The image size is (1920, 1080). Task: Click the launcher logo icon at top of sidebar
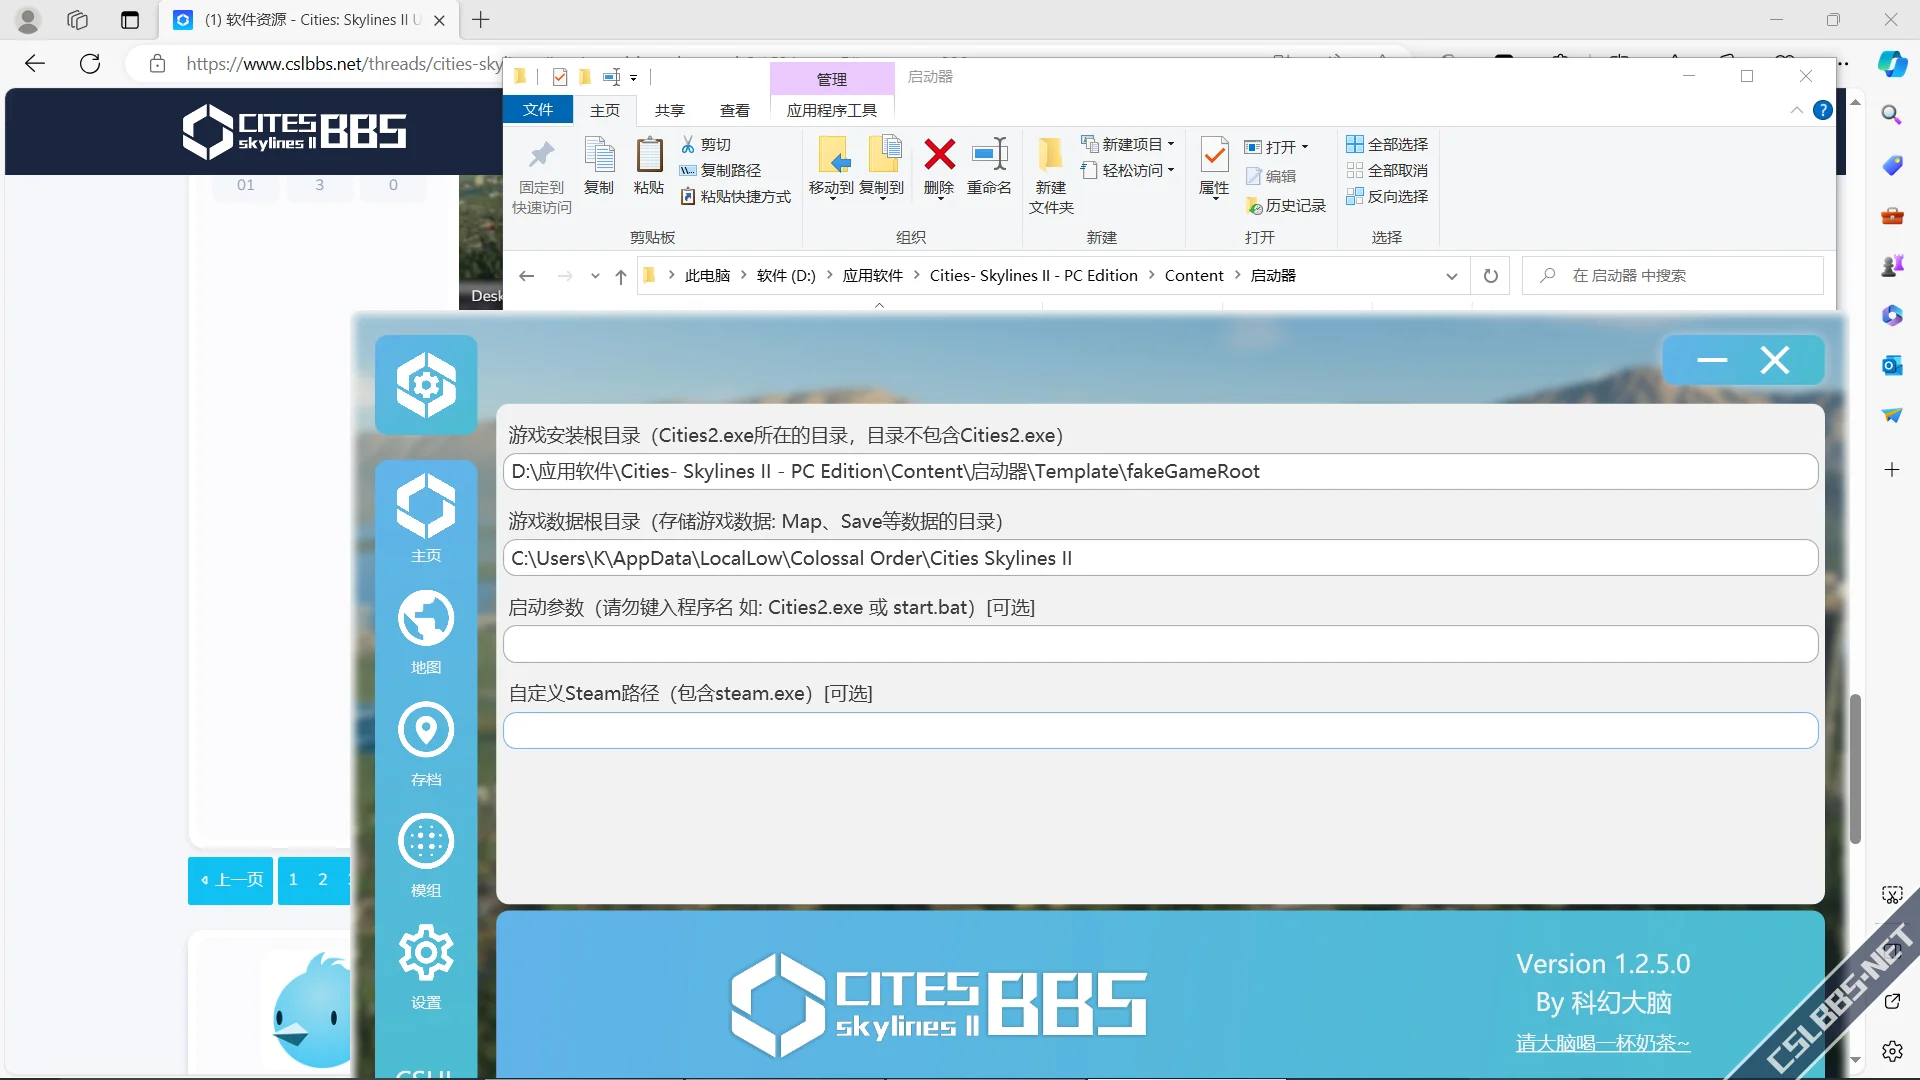[x=426, y=385]
